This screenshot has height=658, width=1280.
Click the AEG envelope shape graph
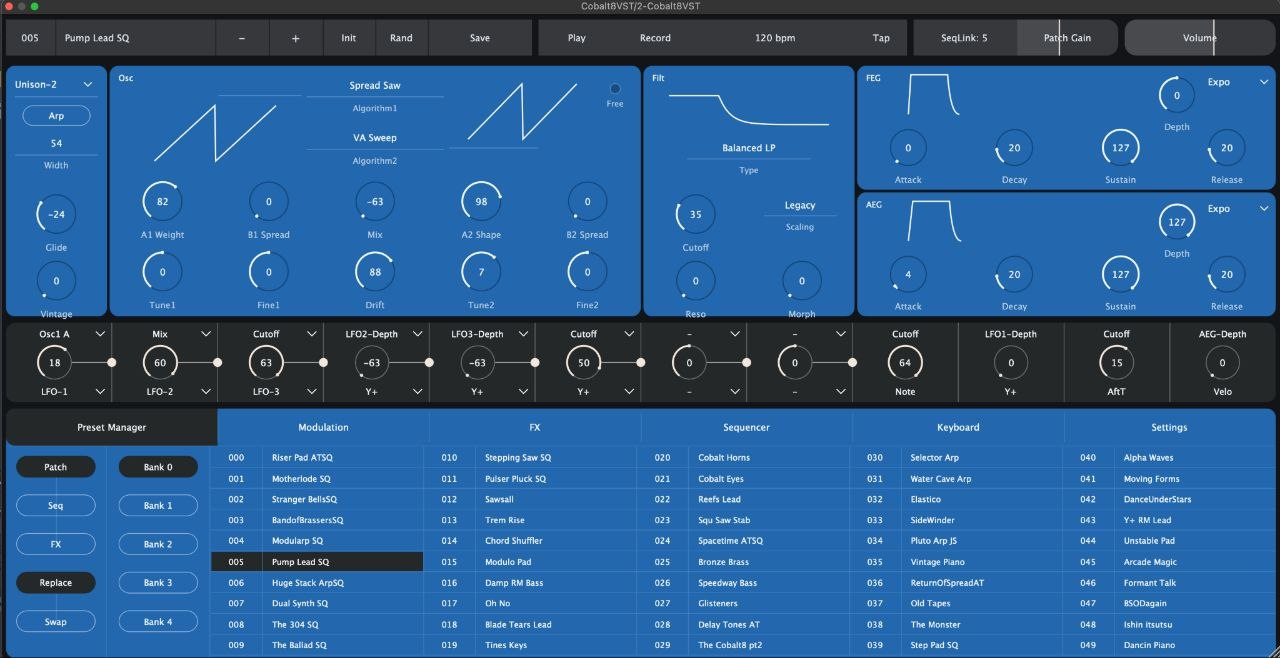click(934, 221)
